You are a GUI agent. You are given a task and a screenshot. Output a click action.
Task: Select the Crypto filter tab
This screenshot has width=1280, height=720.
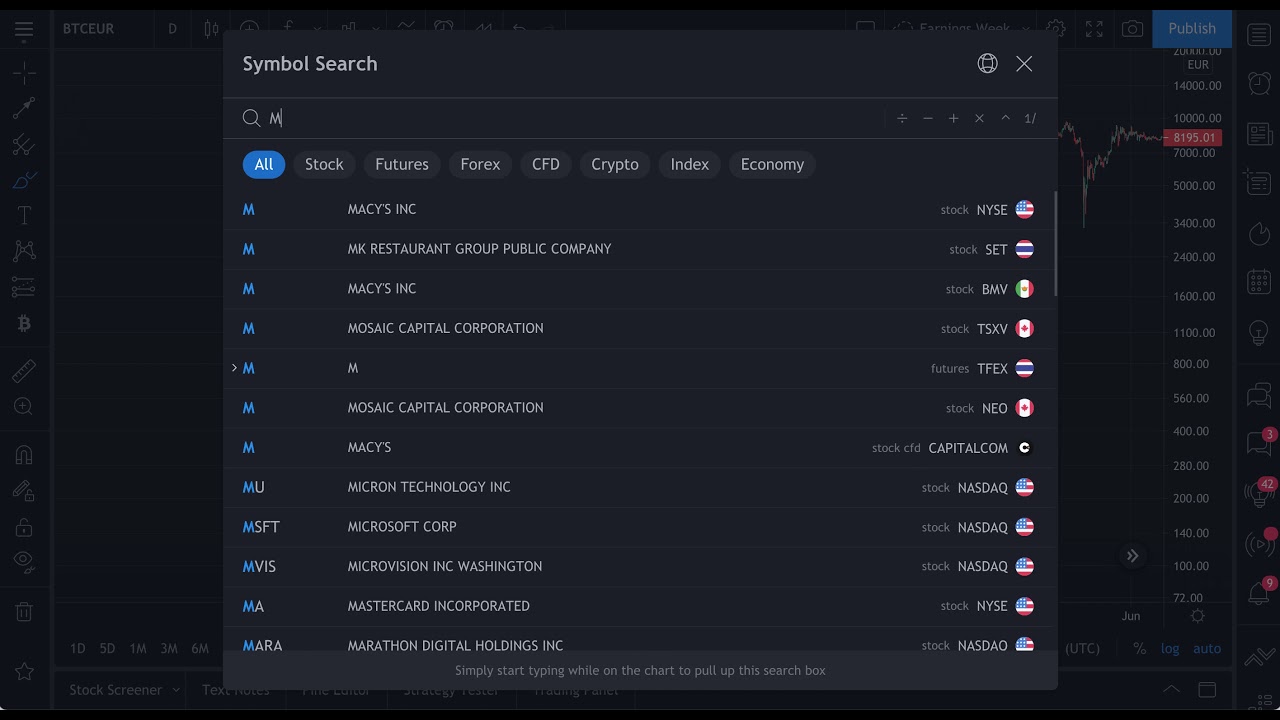tap(615, 164)
